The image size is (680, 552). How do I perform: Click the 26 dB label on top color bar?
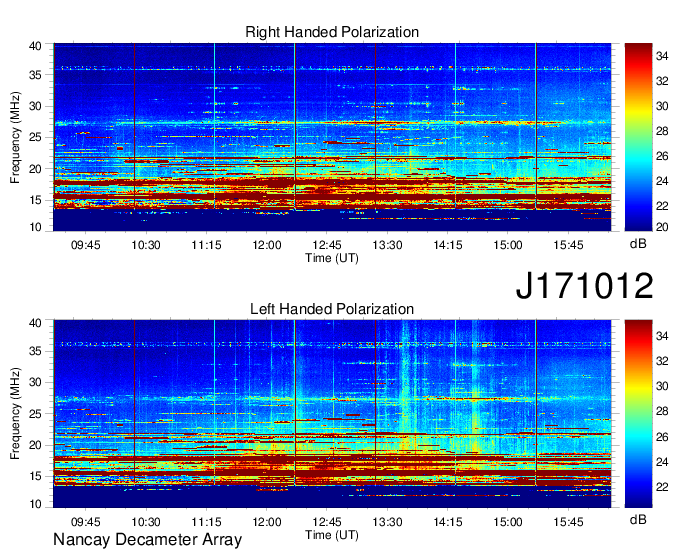point(662,156)
